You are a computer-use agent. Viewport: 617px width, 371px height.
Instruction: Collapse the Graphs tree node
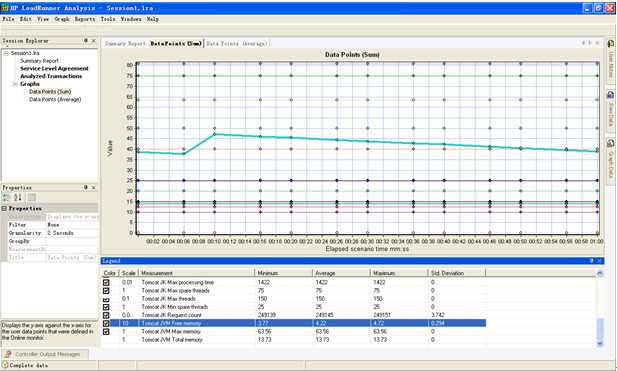15,84
